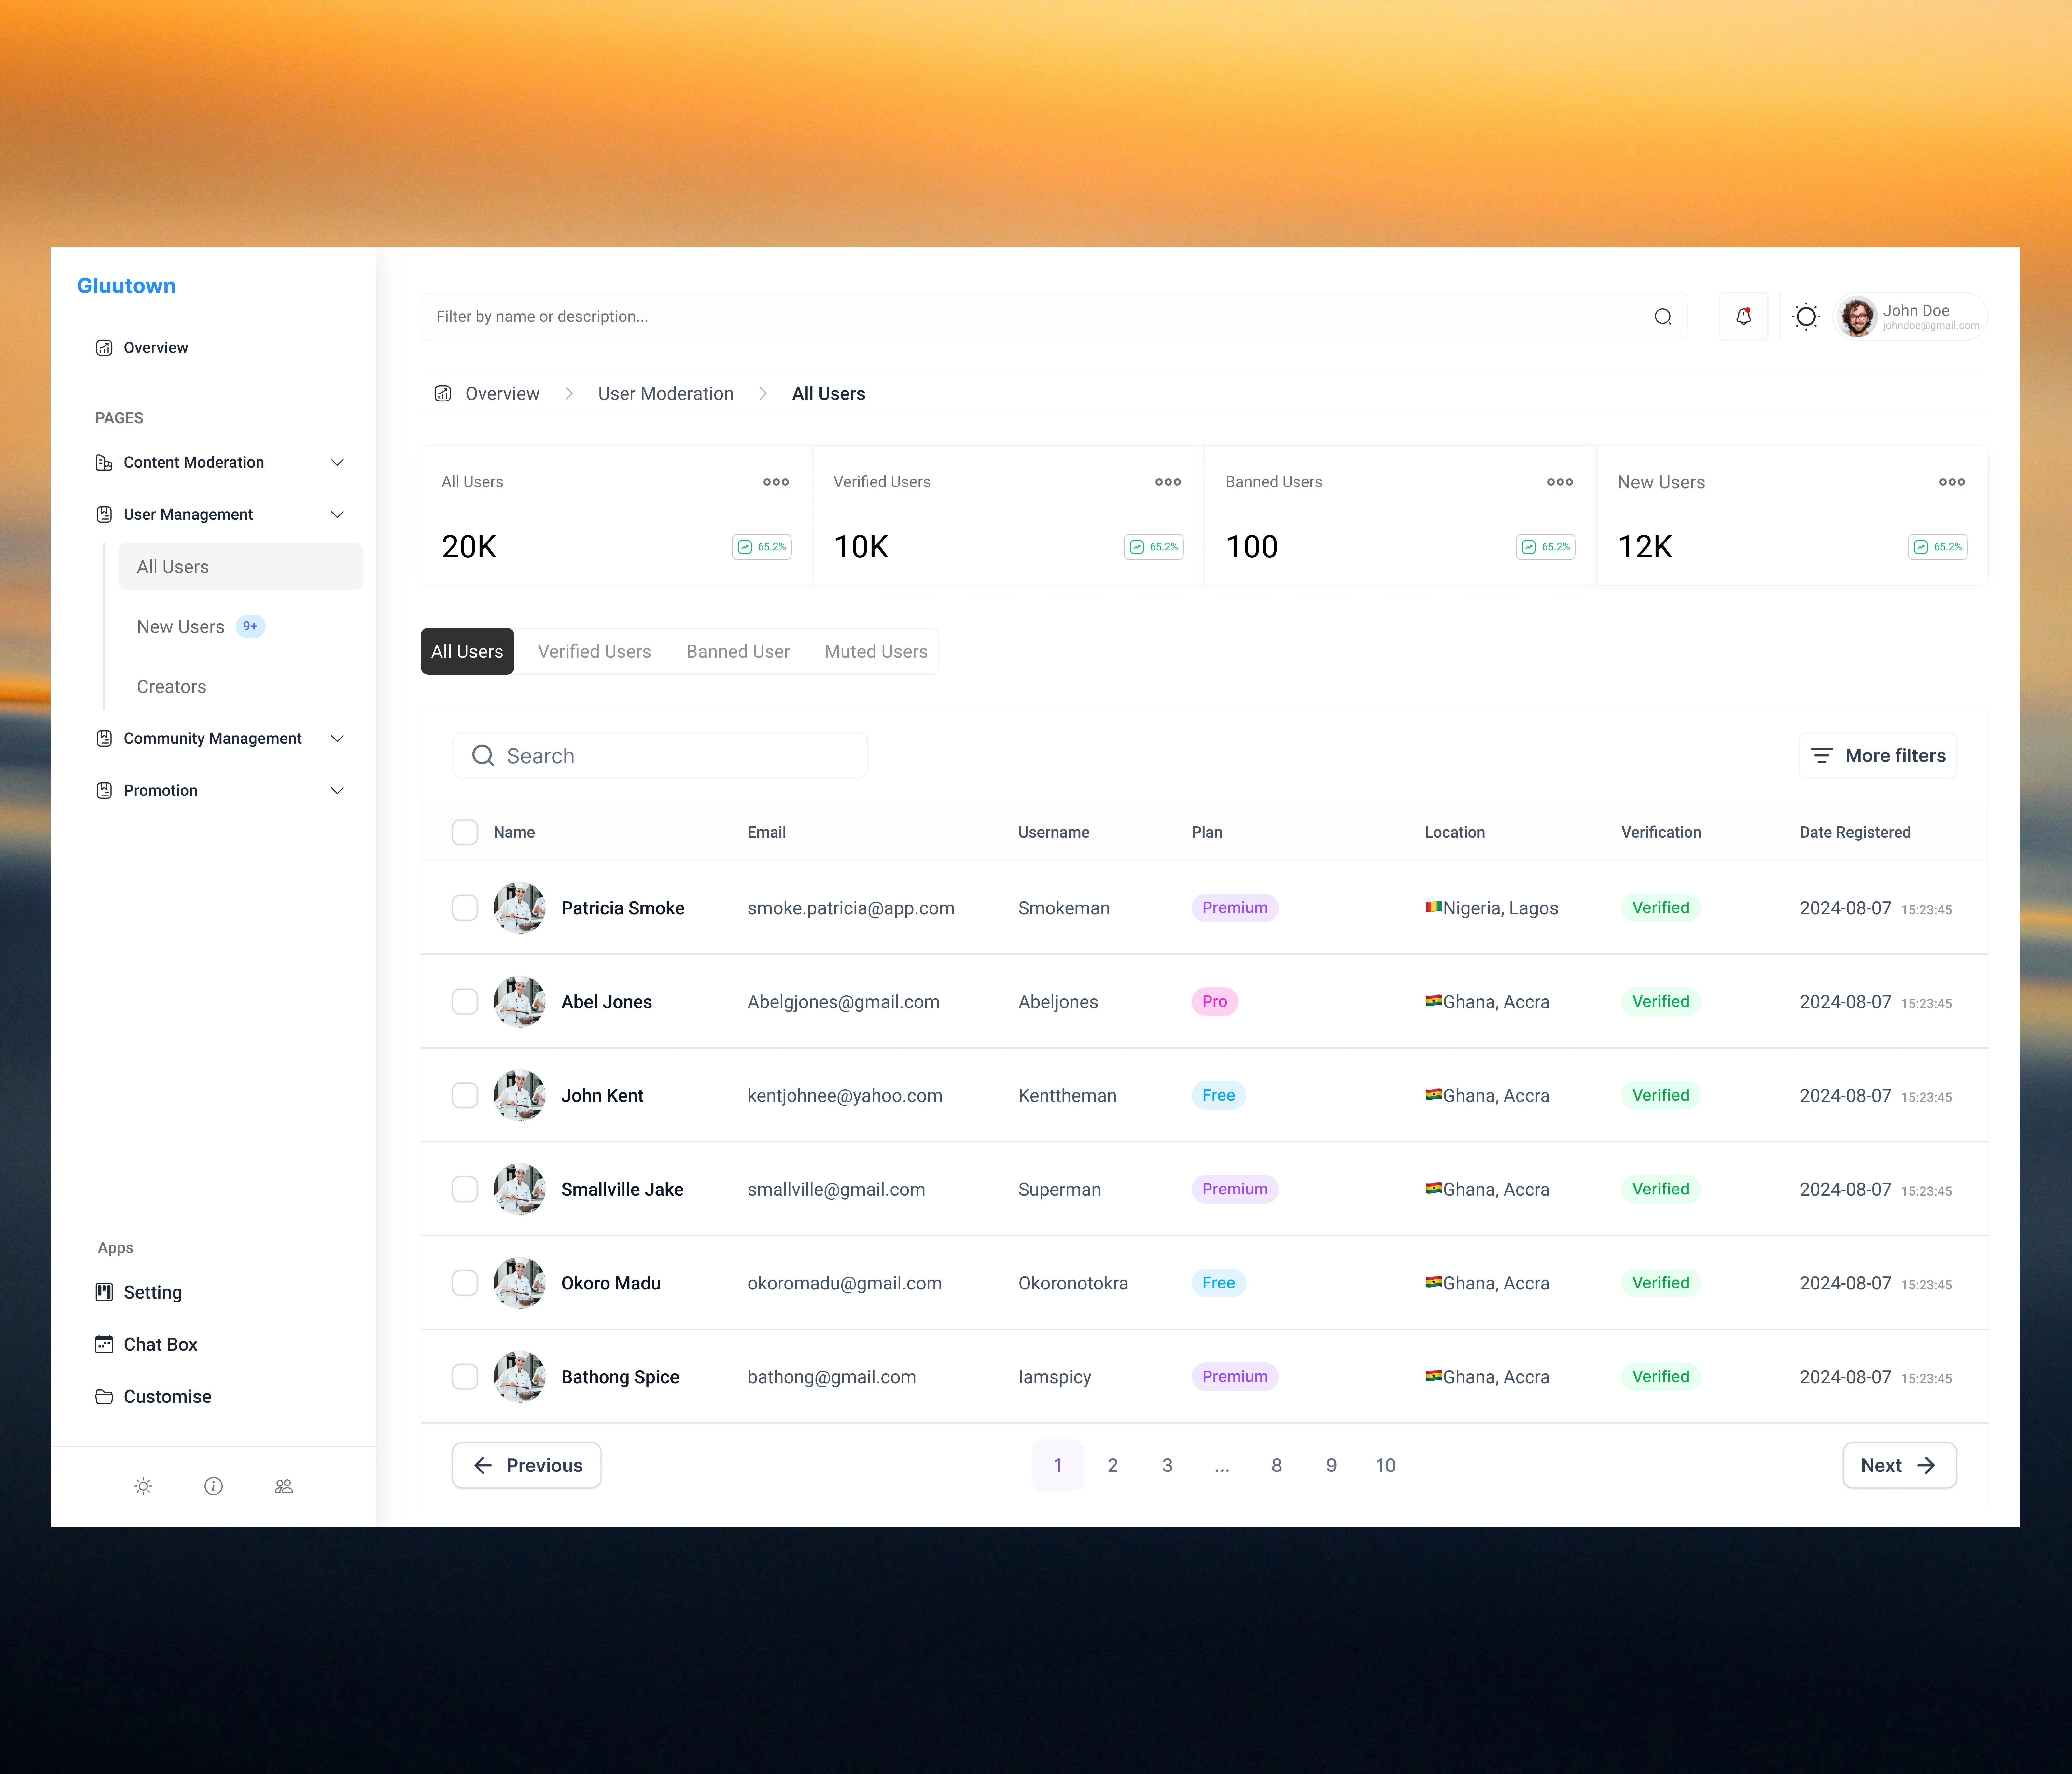Viewport: 2072px width, 1774px height.
Task: Open Chat Box app in sidebar
Action: (x=160, y=1344)
